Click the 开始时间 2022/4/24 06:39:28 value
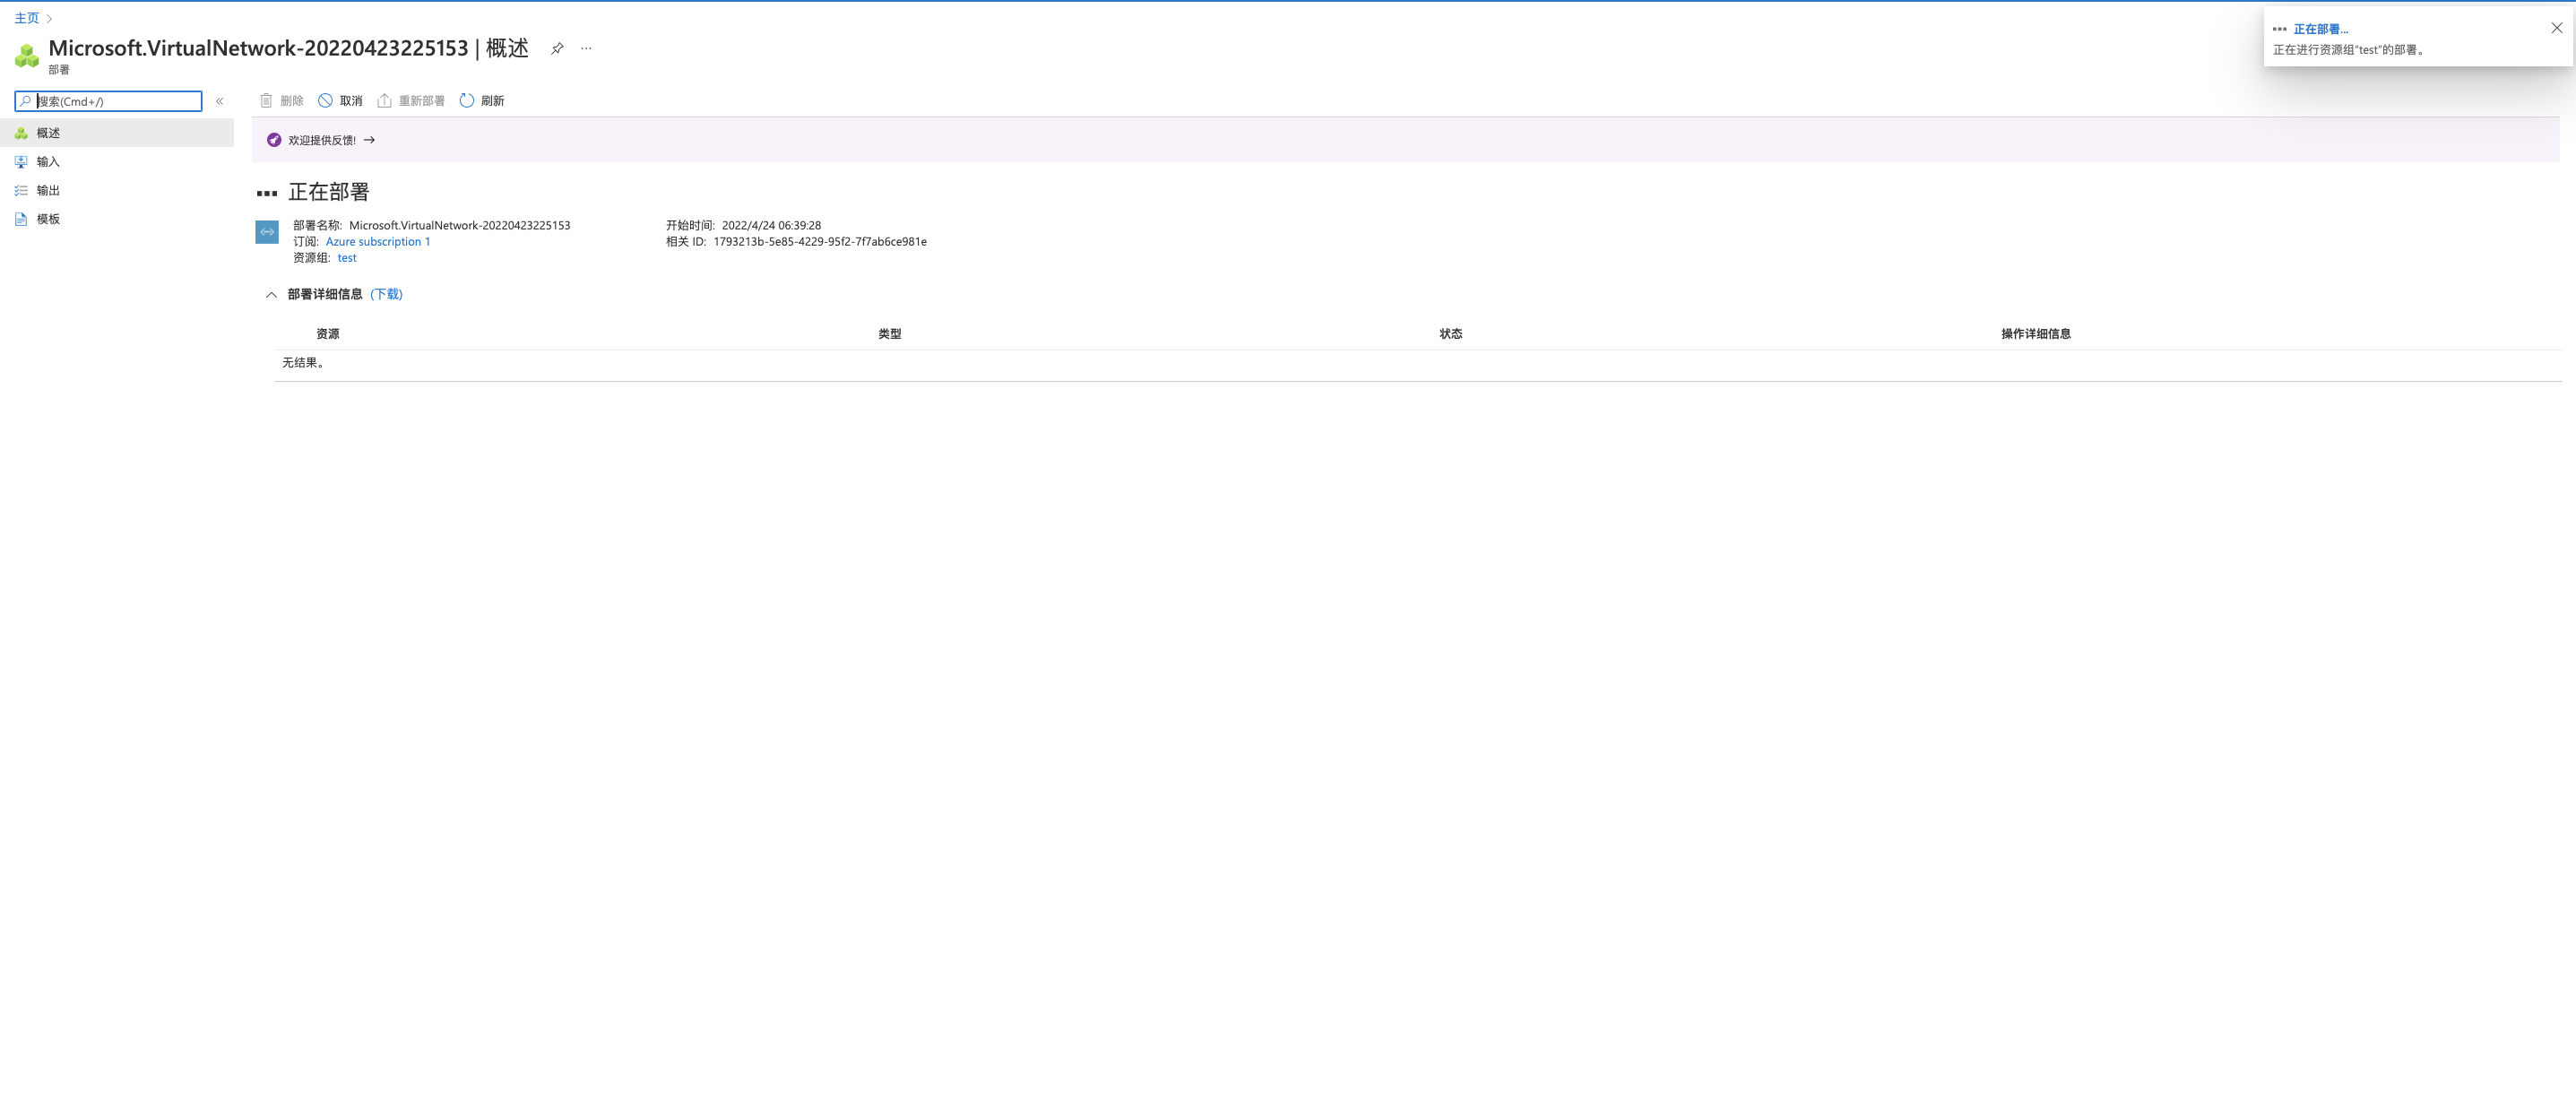 (771, 226)
